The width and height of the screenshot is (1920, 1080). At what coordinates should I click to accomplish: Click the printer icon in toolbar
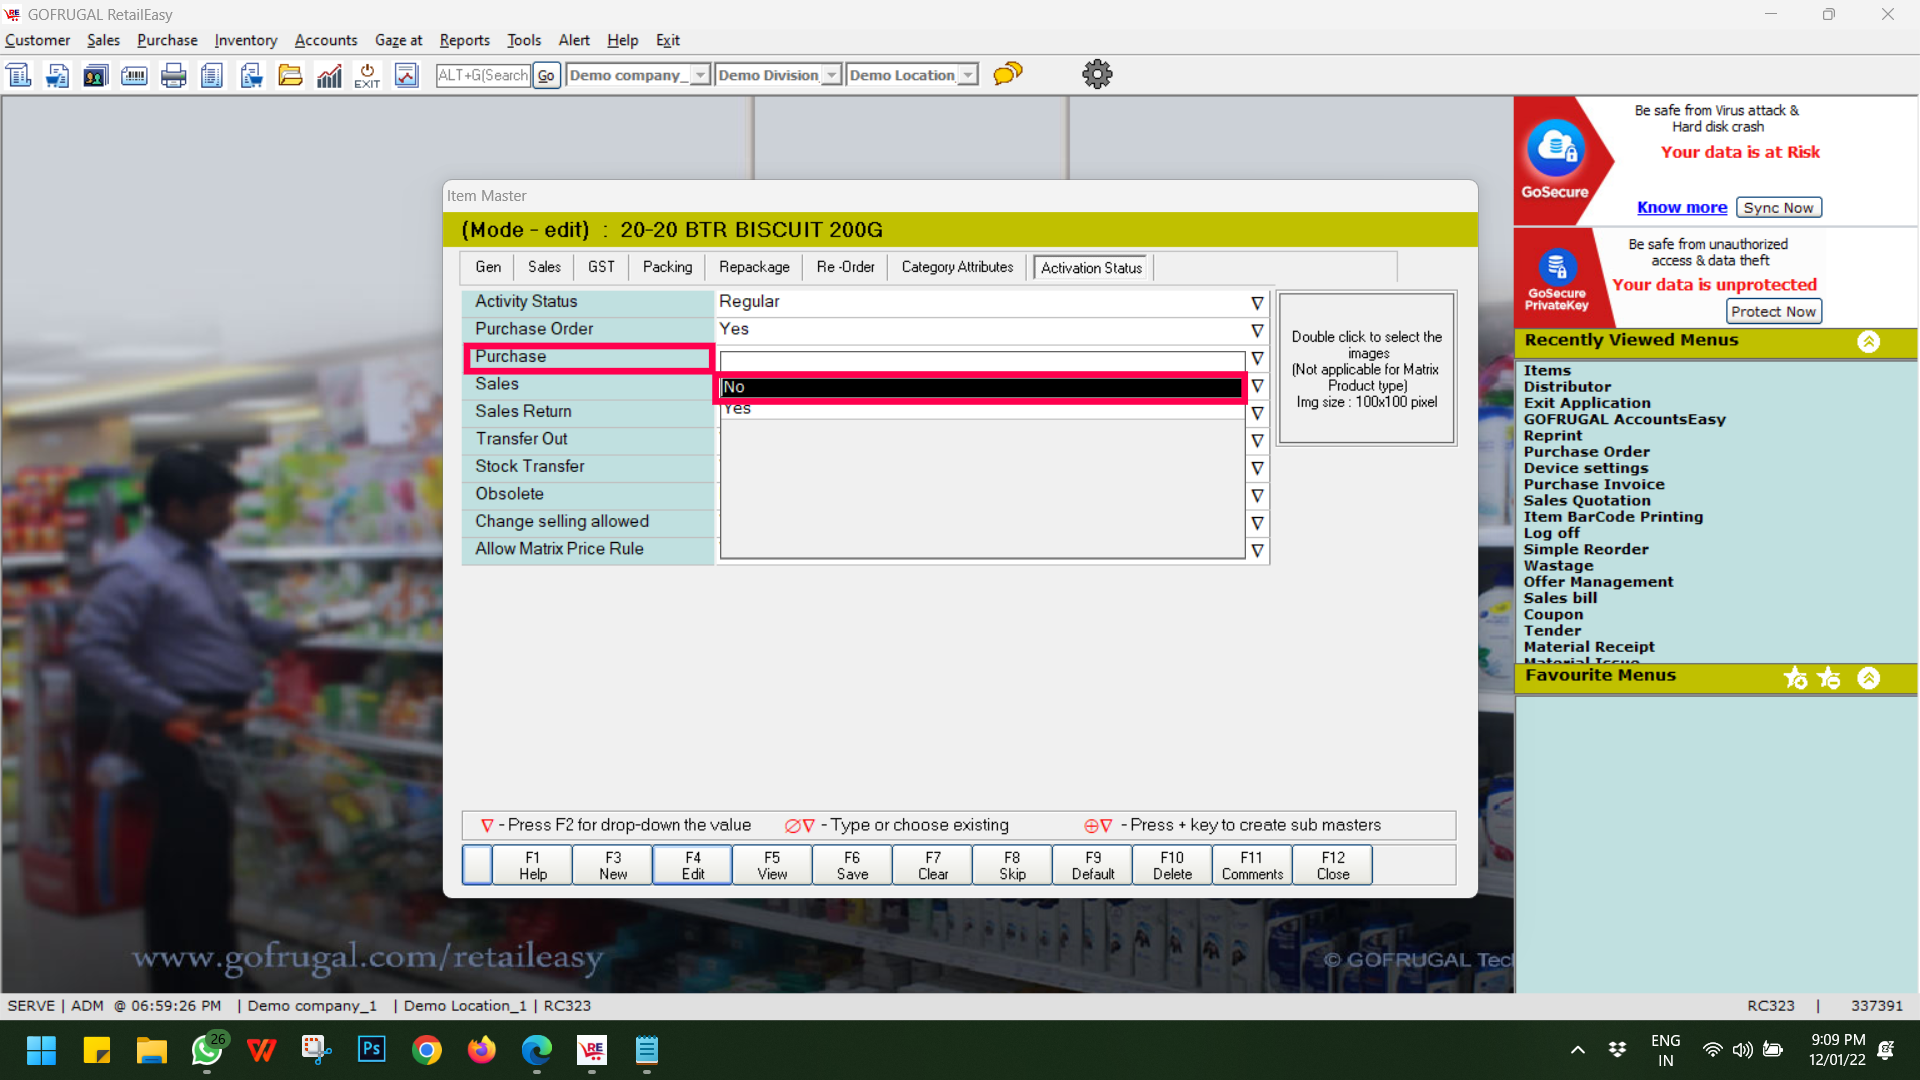click(x=173, y=75)
